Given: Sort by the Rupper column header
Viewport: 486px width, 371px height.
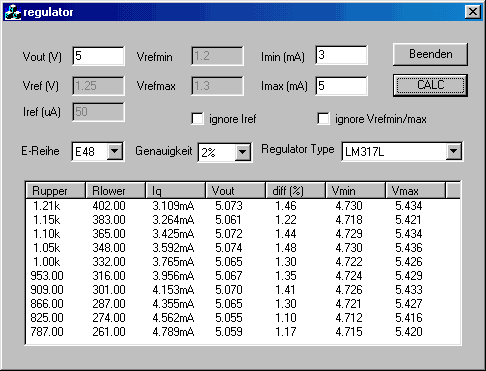Looking at the screenshot, I should [x=56, y=191].
